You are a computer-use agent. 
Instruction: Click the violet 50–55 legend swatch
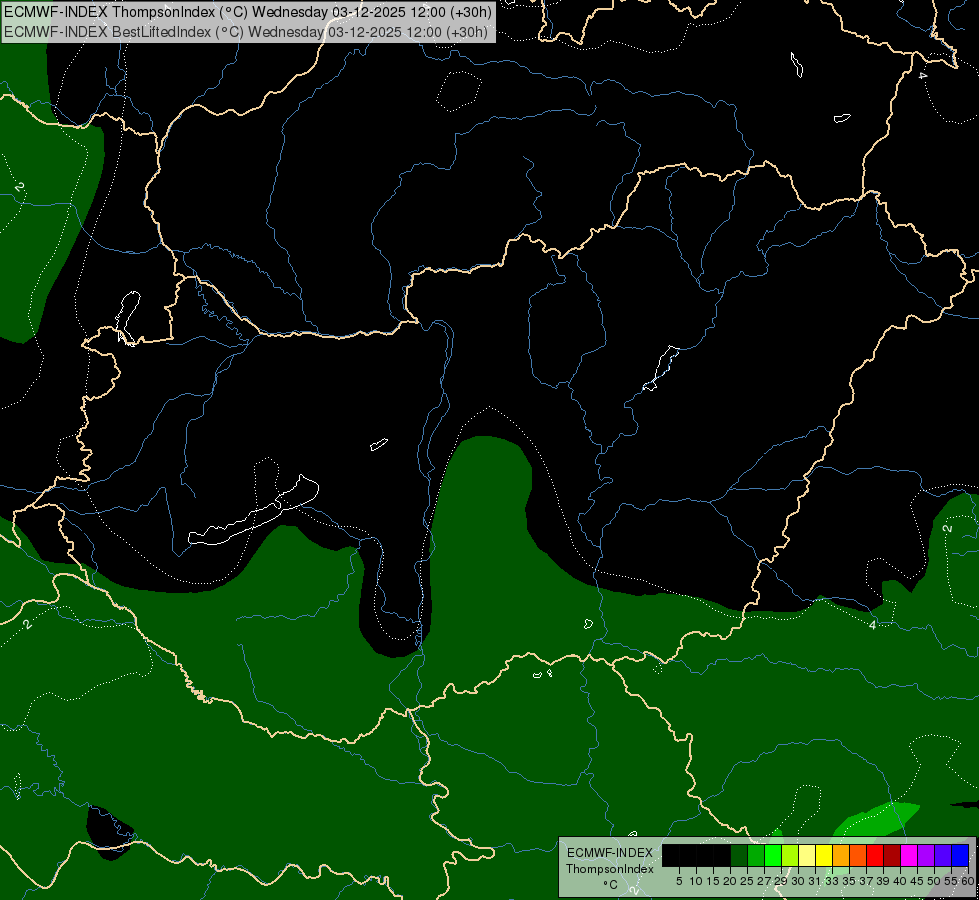coord(943,855)
